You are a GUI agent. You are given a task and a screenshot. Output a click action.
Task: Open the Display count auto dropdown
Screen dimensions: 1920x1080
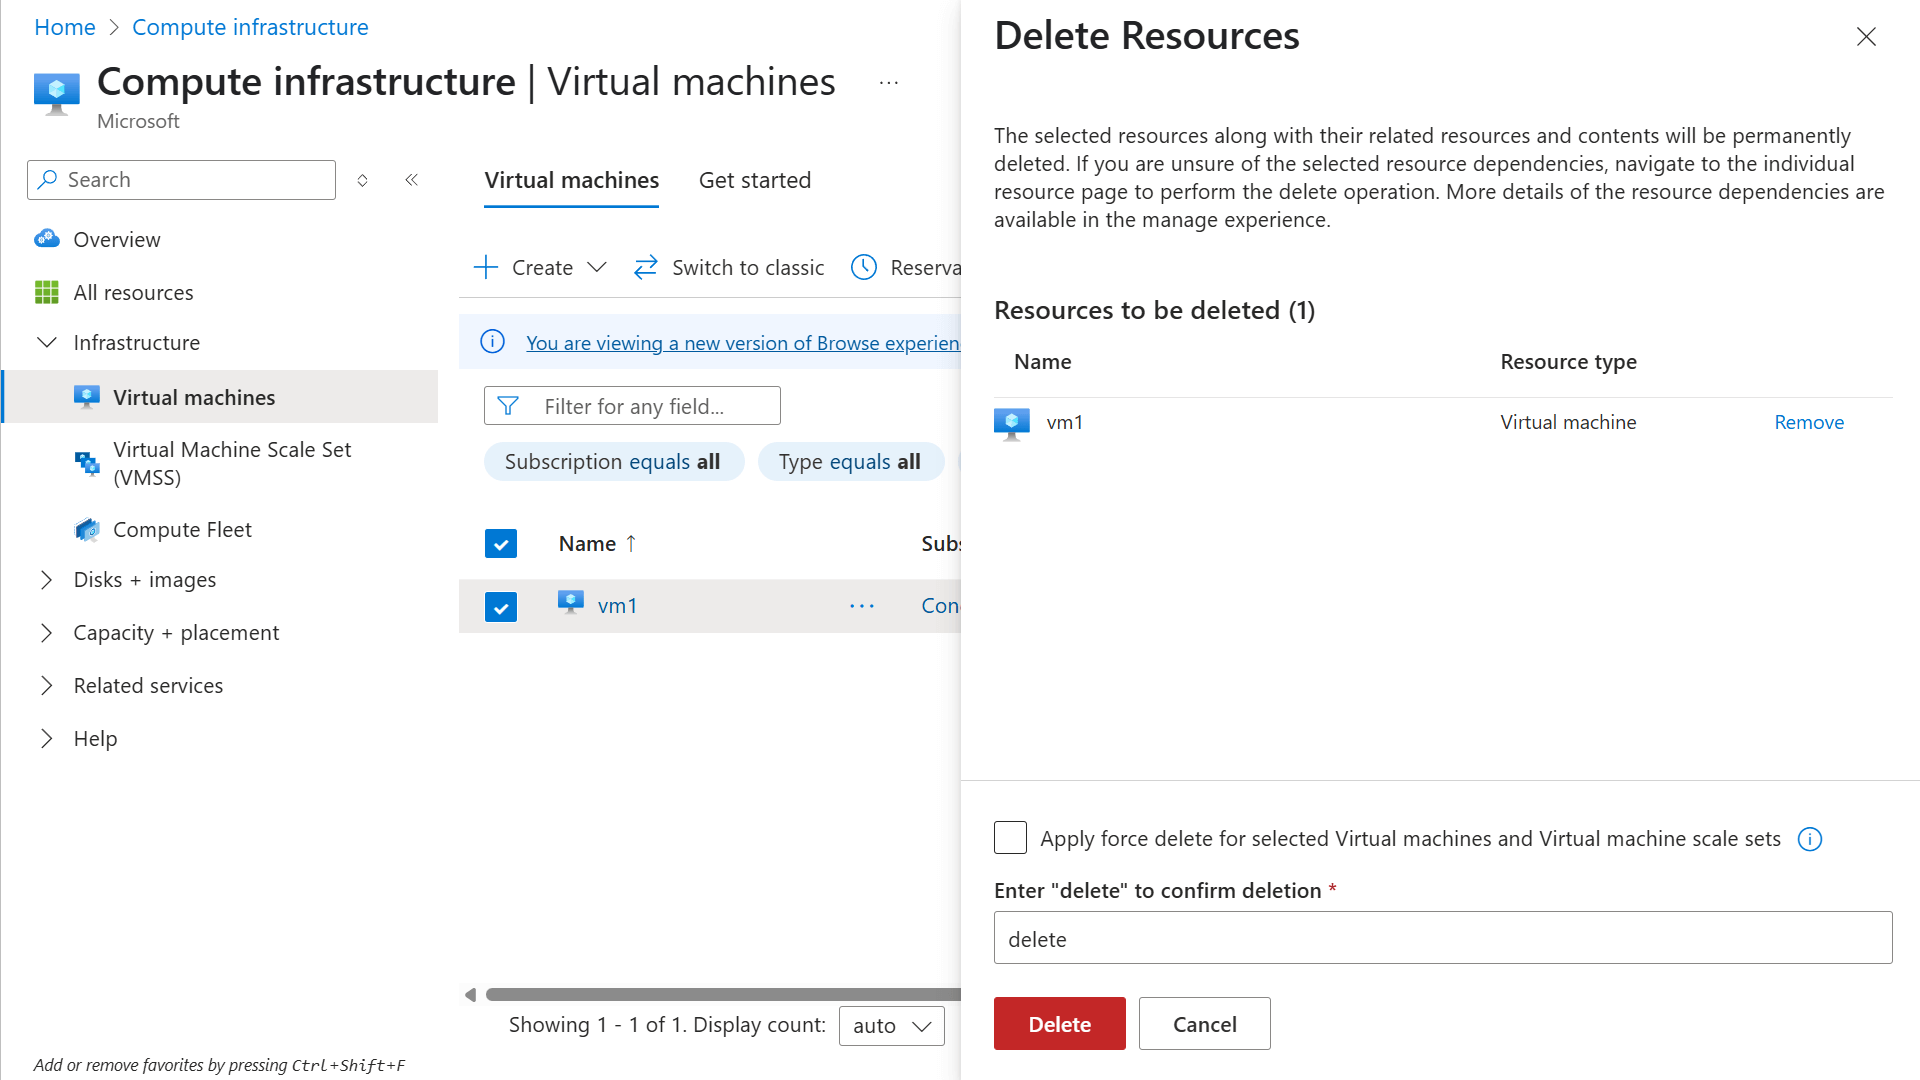[x=891, y=1026]
